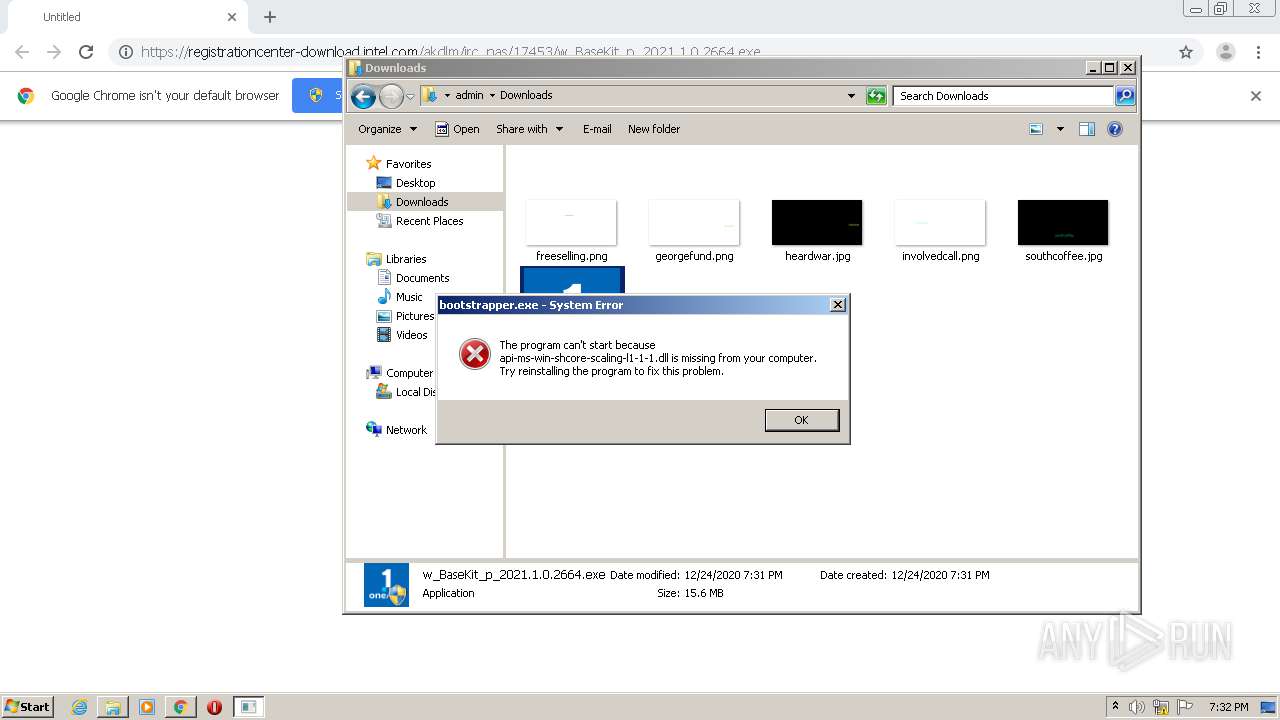Select Network in the navigation pane
This screenshot has width=1280, height=720.
(x=397, y=430)
